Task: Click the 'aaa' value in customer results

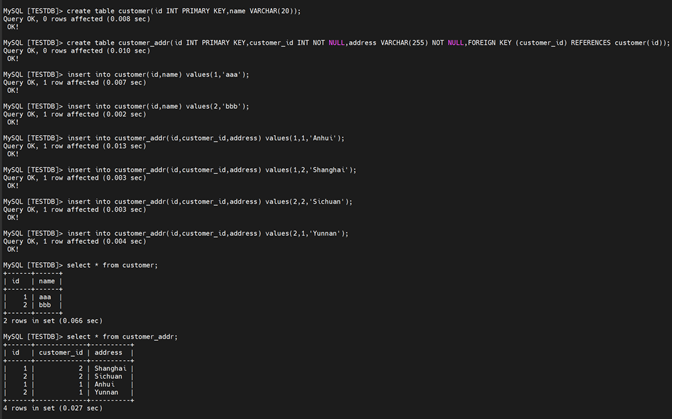Action: tap(45, 297)
